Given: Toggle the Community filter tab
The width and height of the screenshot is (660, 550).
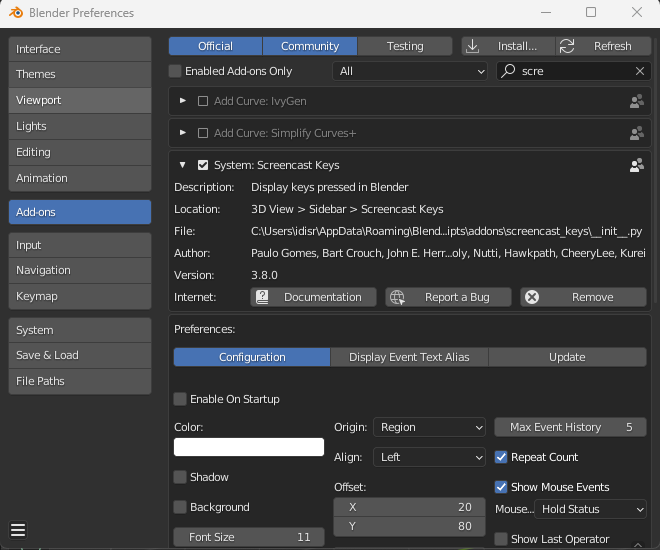Looking at the screenshot, I should [x=310, y=46].
